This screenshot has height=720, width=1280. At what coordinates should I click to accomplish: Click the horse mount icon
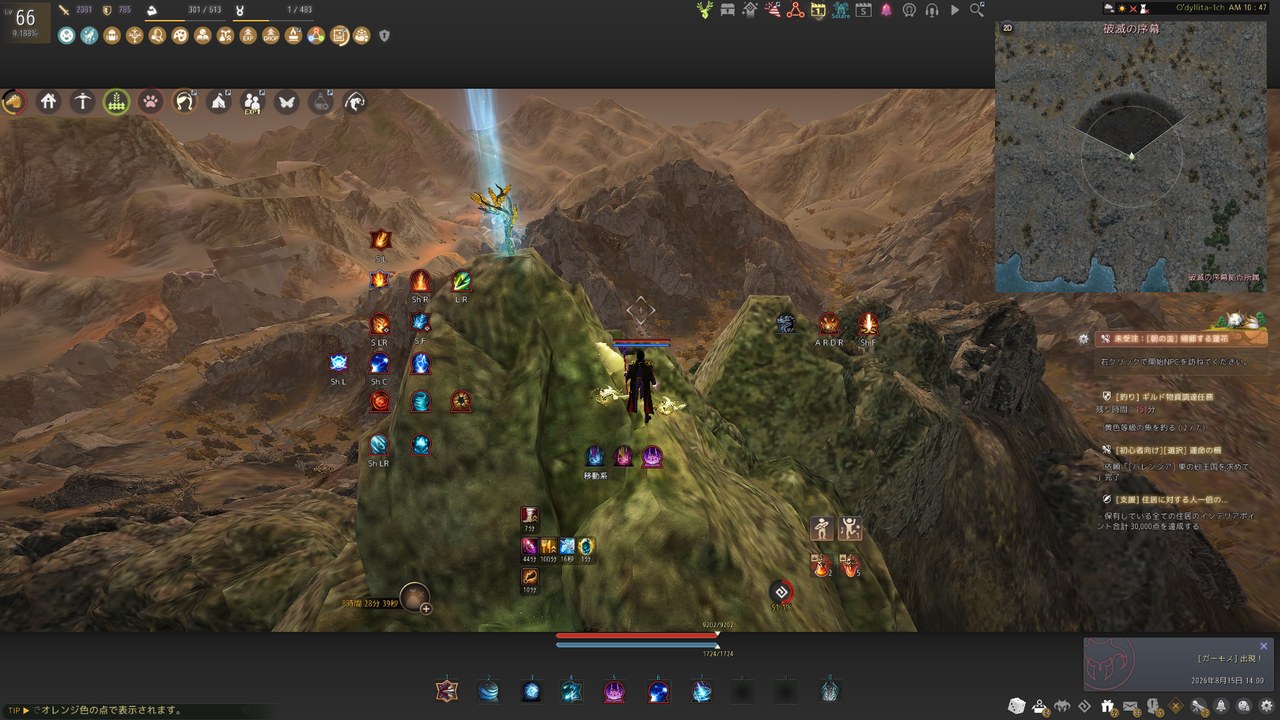(x=14, y=102)
